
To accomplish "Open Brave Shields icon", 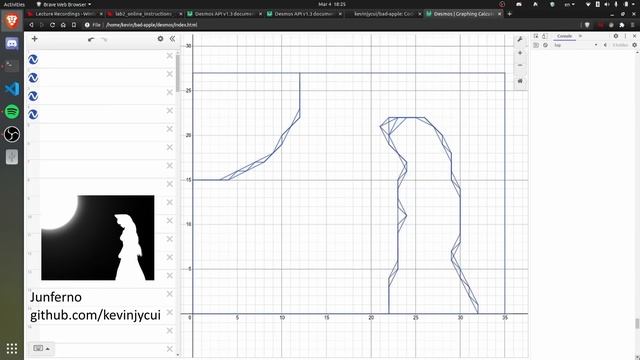I will coord(587,25).
